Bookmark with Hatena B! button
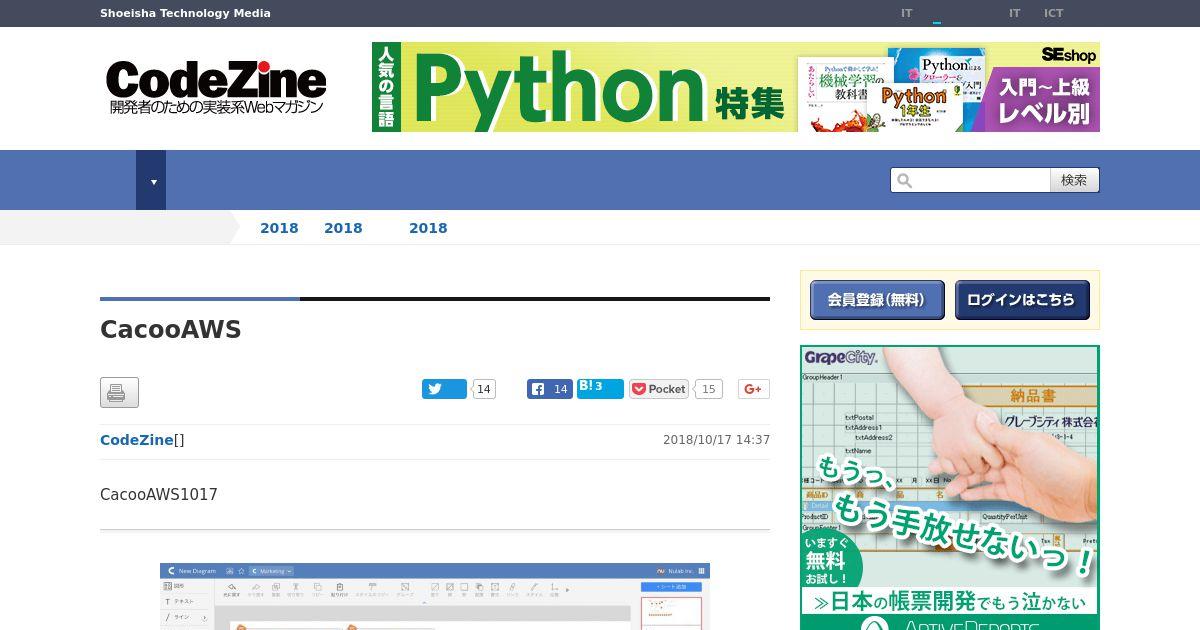 click(x=600, y=389)
